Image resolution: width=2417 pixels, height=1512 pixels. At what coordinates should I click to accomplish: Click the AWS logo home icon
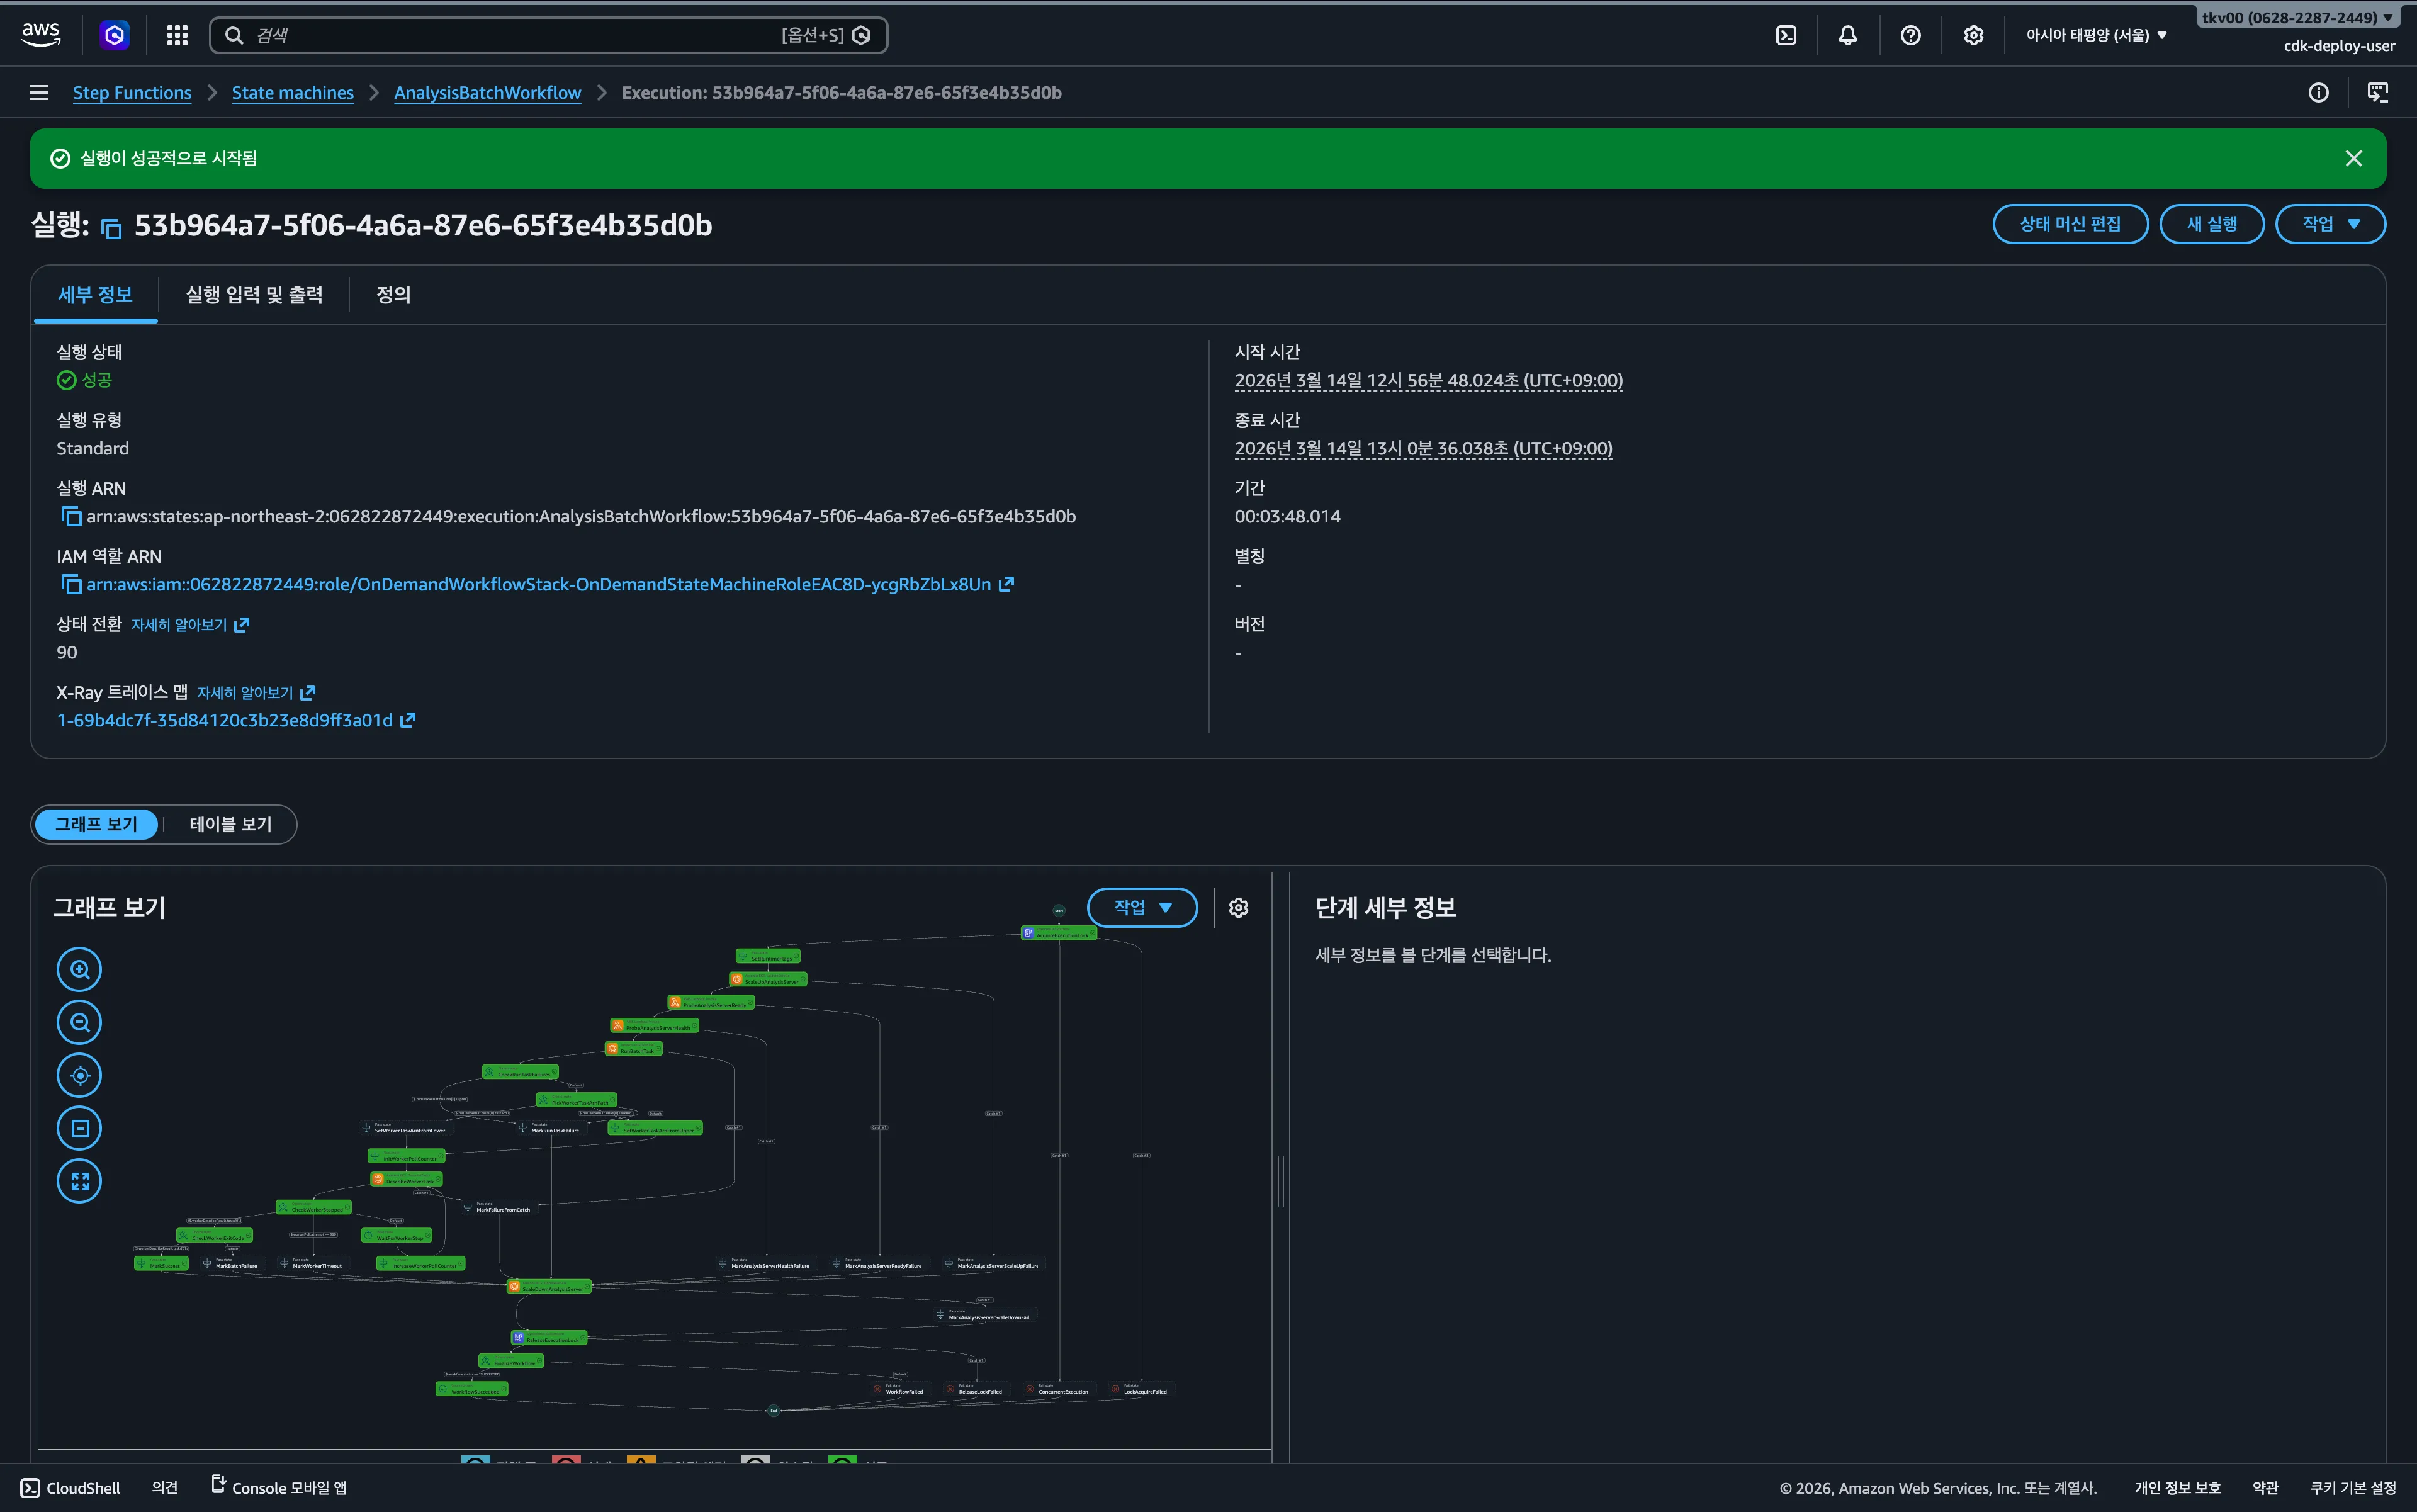(x=41, y=35)
